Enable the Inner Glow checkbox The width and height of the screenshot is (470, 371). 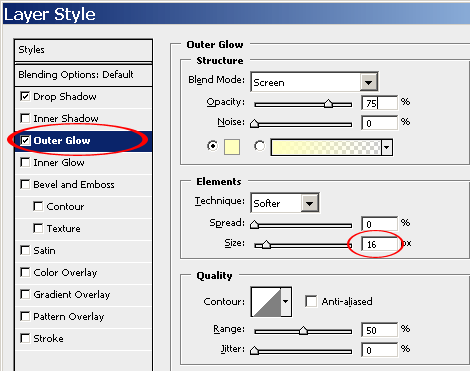pos(25,162)
